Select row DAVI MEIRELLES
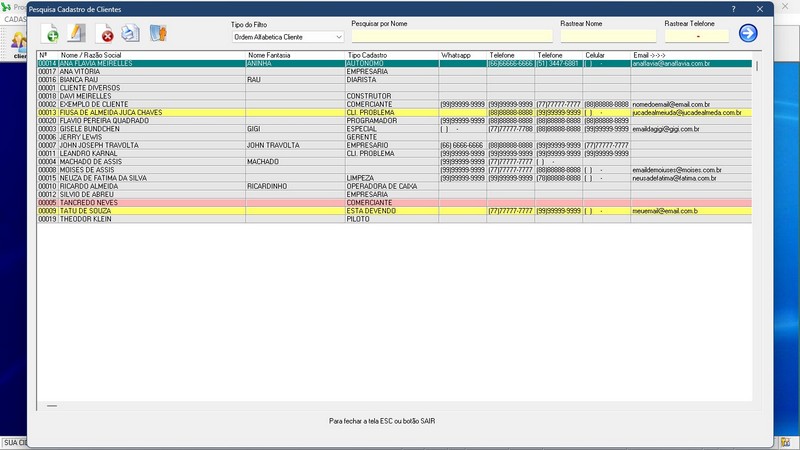The width and height of the screenshot is (800, 450). tap(394, 96)
